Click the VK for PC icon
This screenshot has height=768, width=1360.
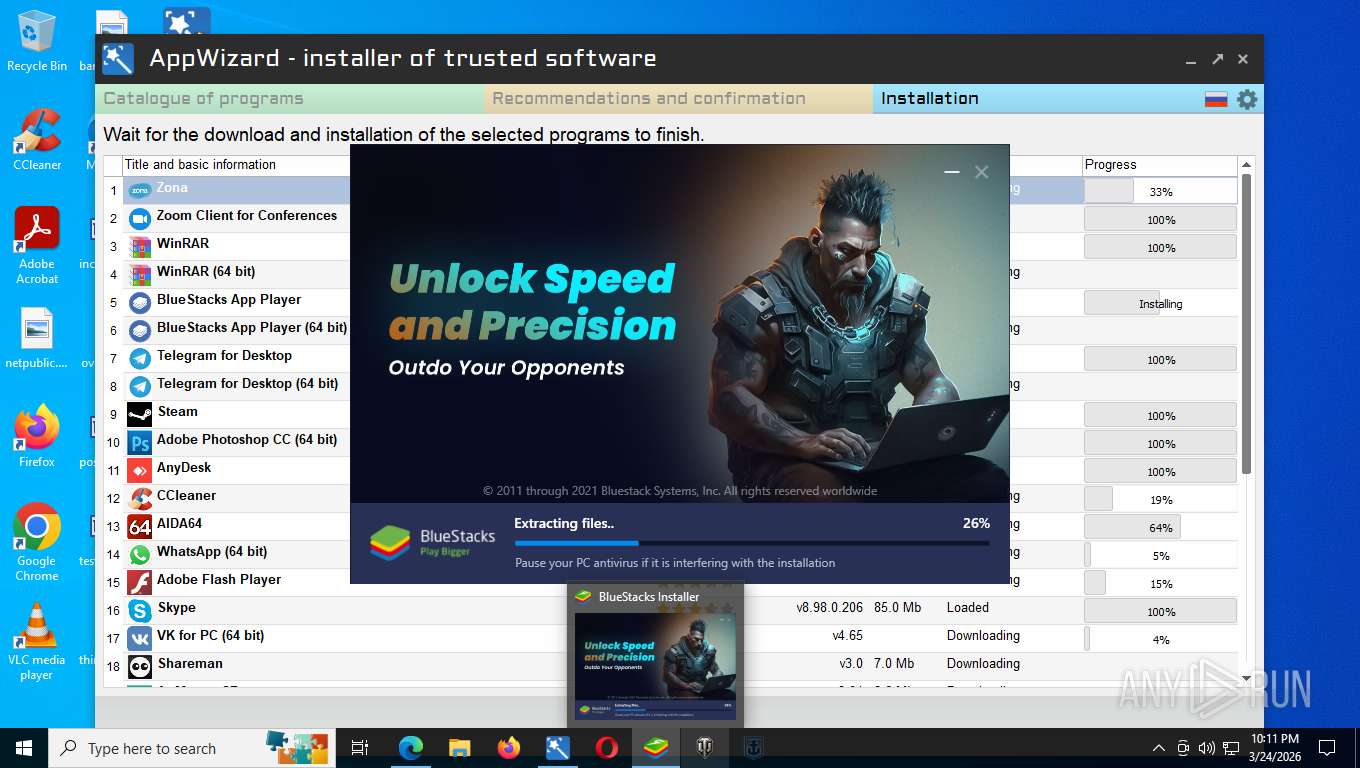pos(140,638)
